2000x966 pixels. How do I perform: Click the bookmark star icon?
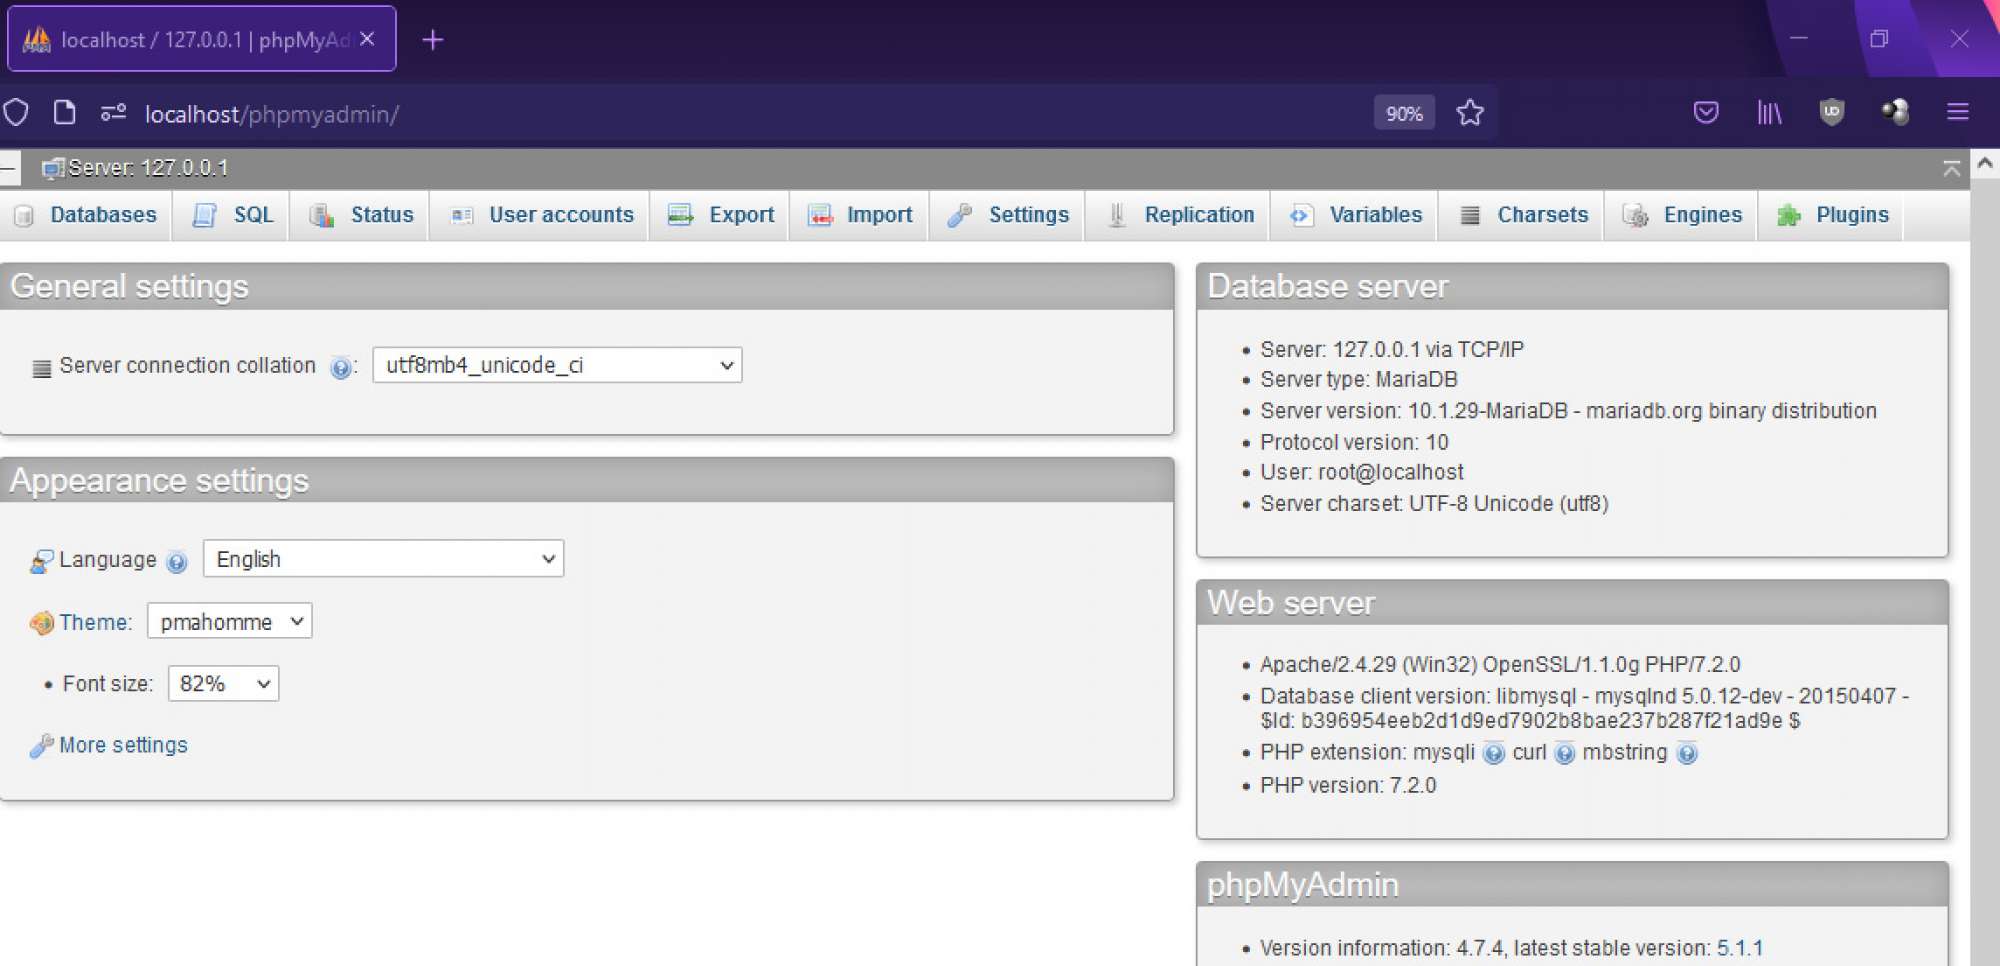(x=1469, y=113)
